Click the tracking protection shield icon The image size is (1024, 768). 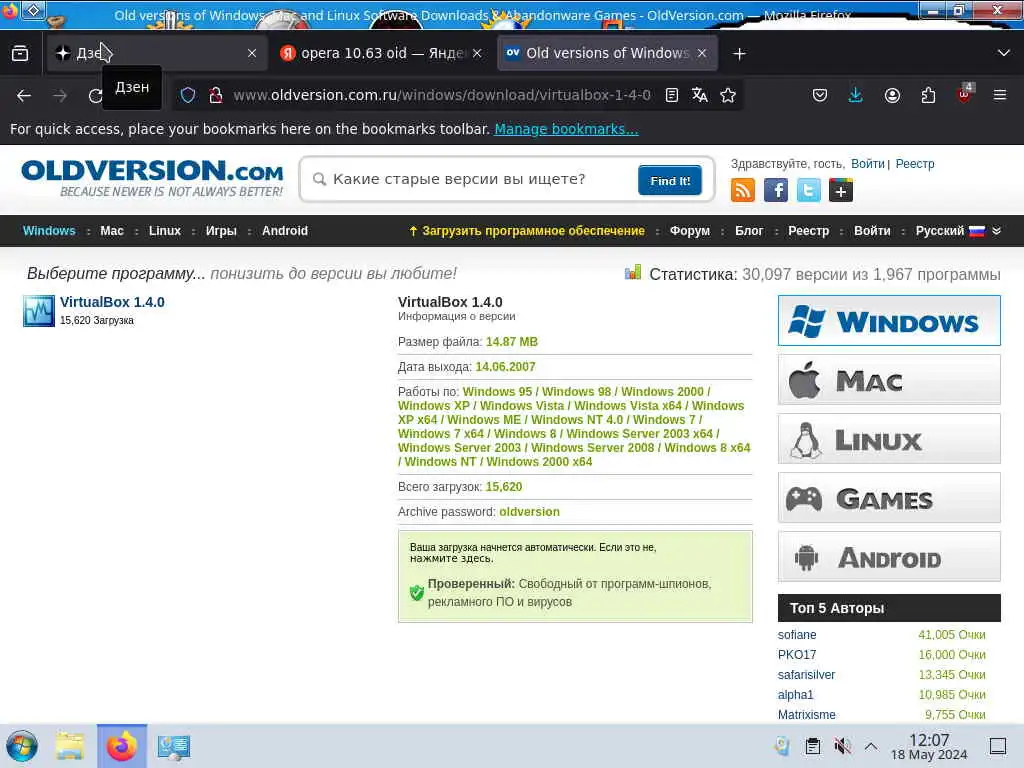(188, 95)
